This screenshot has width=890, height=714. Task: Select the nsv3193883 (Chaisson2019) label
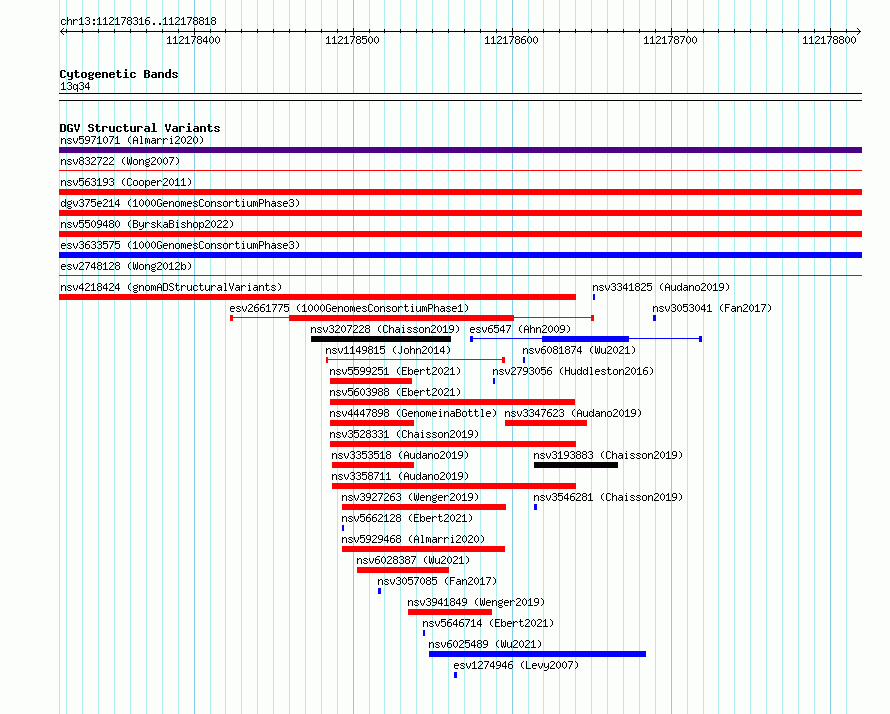608,455
